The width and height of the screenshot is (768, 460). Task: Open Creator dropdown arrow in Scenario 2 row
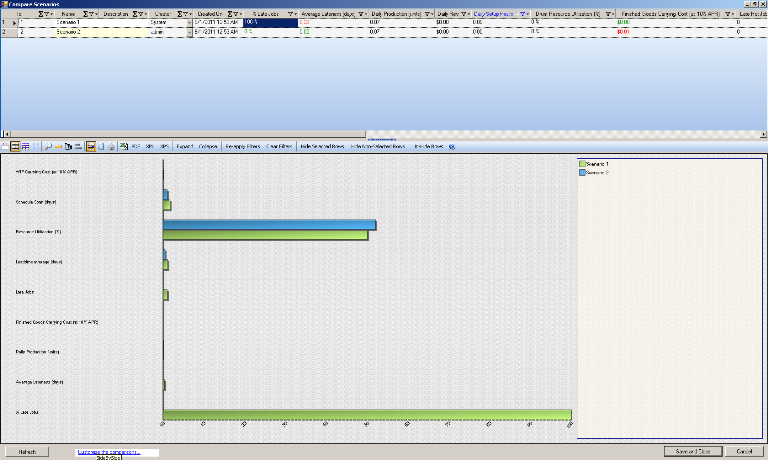click(190, 32)
